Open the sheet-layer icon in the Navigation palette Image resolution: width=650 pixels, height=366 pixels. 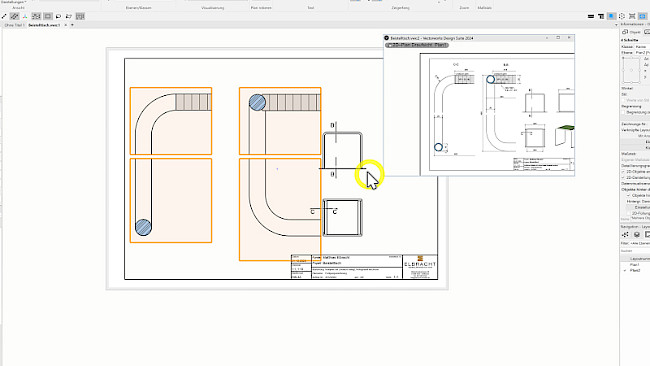pyautogui.click(x=647, y=235)
